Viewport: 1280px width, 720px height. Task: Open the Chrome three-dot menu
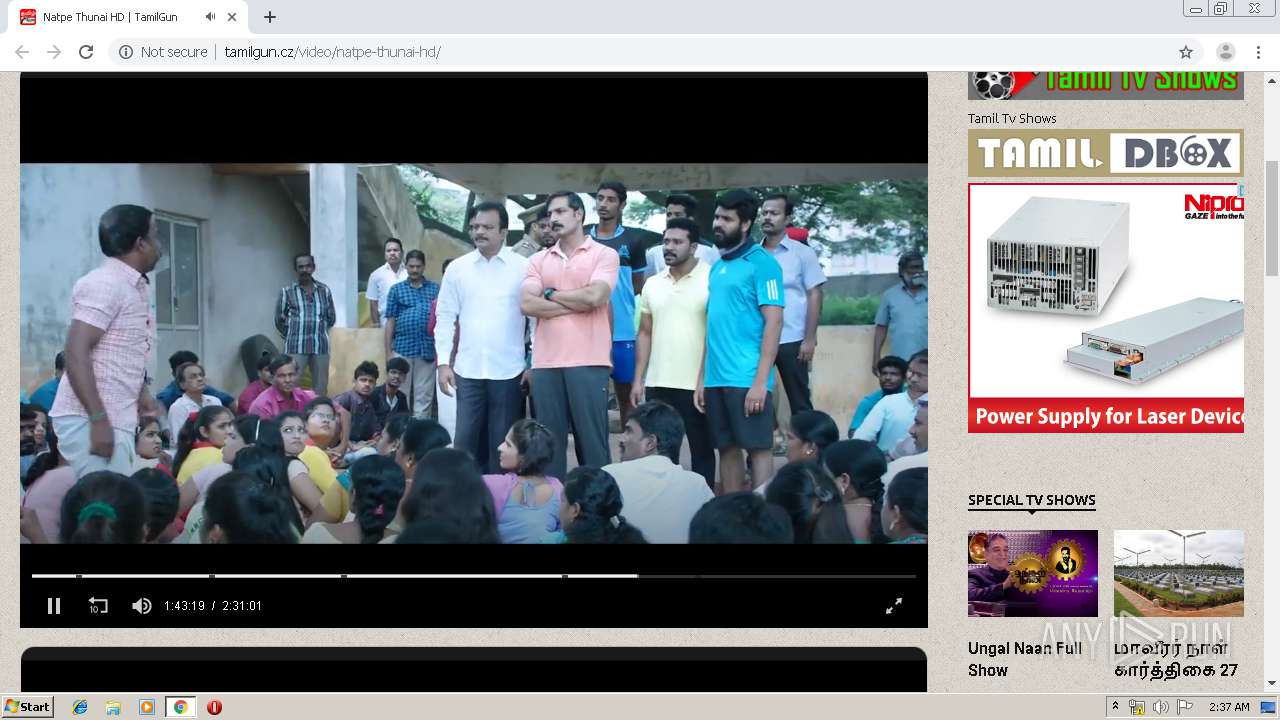(x=1258, y=52)
